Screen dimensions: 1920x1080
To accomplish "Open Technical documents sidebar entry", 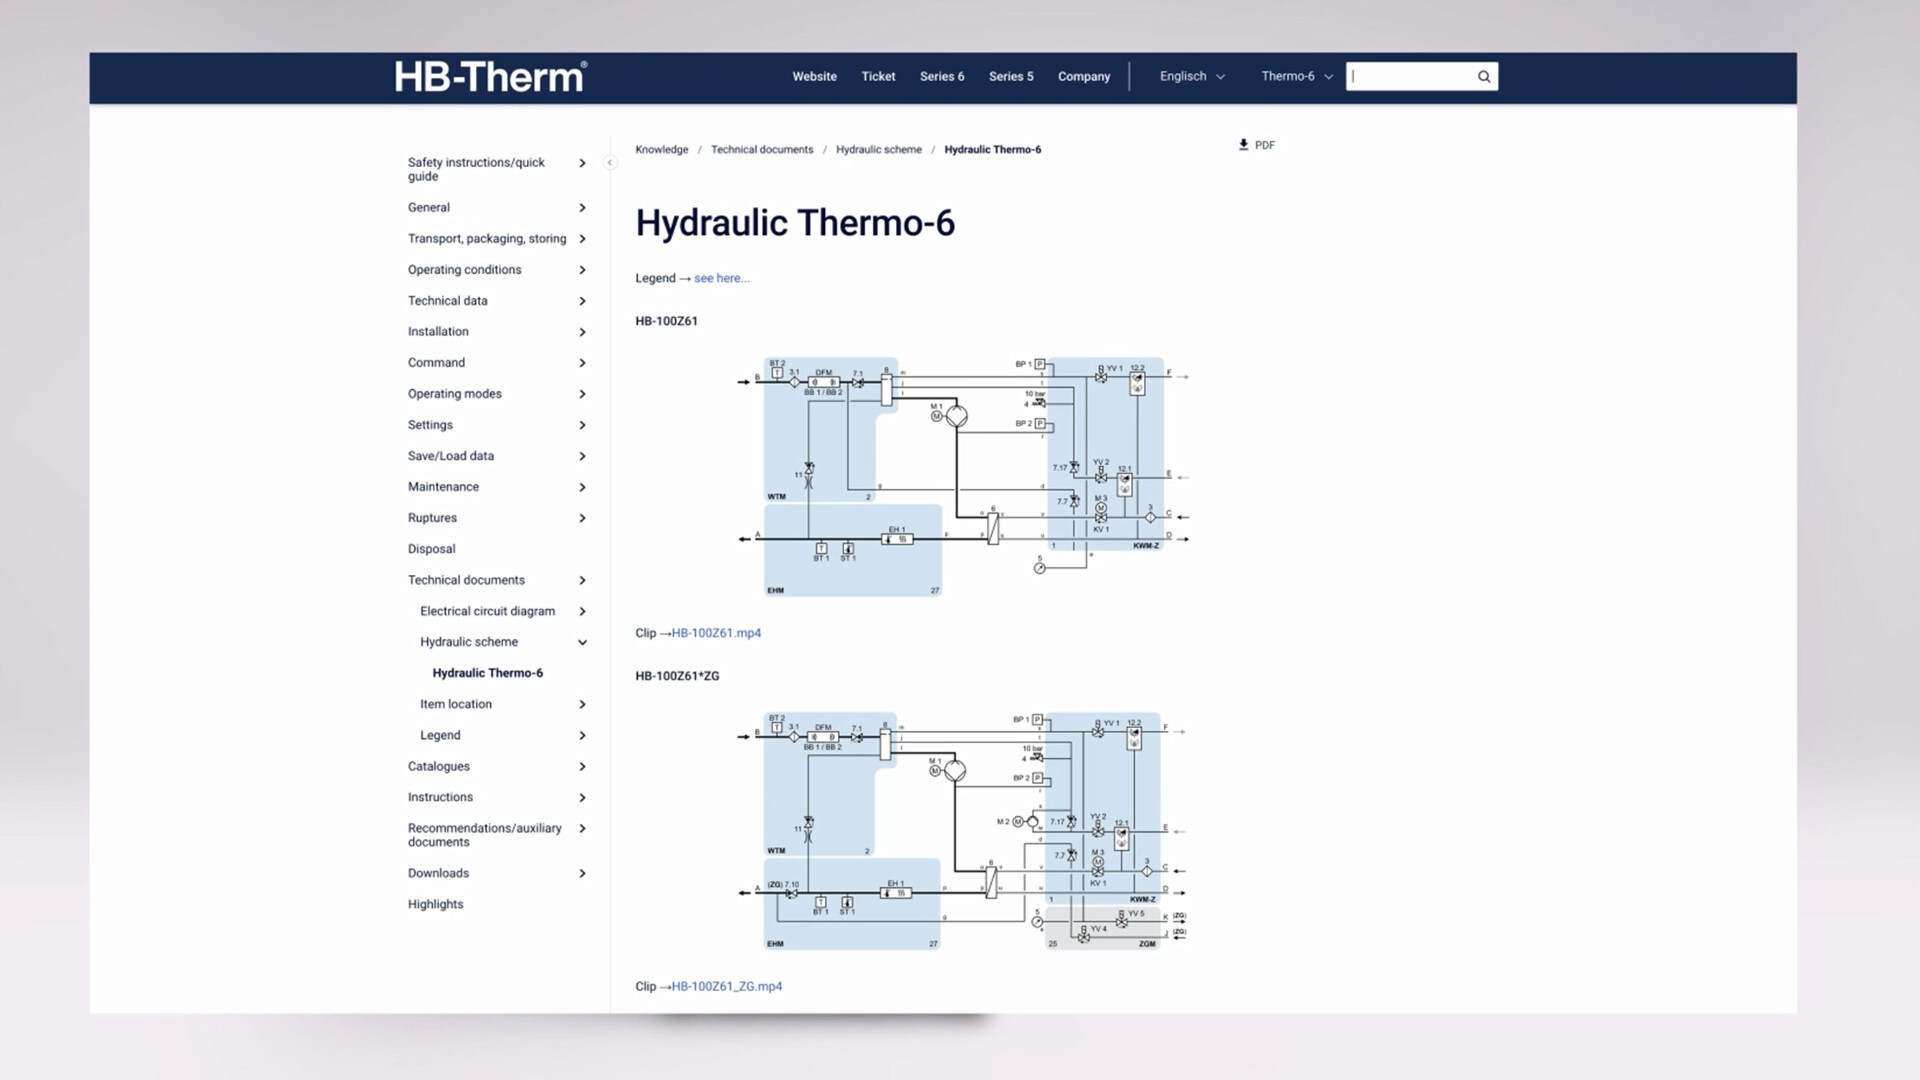I will click(x=466, y=580).
